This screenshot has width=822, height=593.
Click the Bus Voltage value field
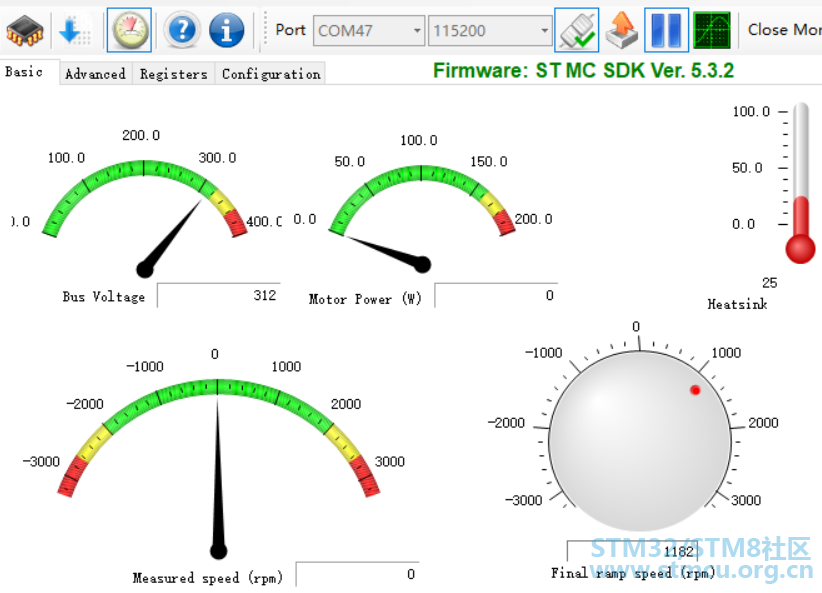coord(218,295)
